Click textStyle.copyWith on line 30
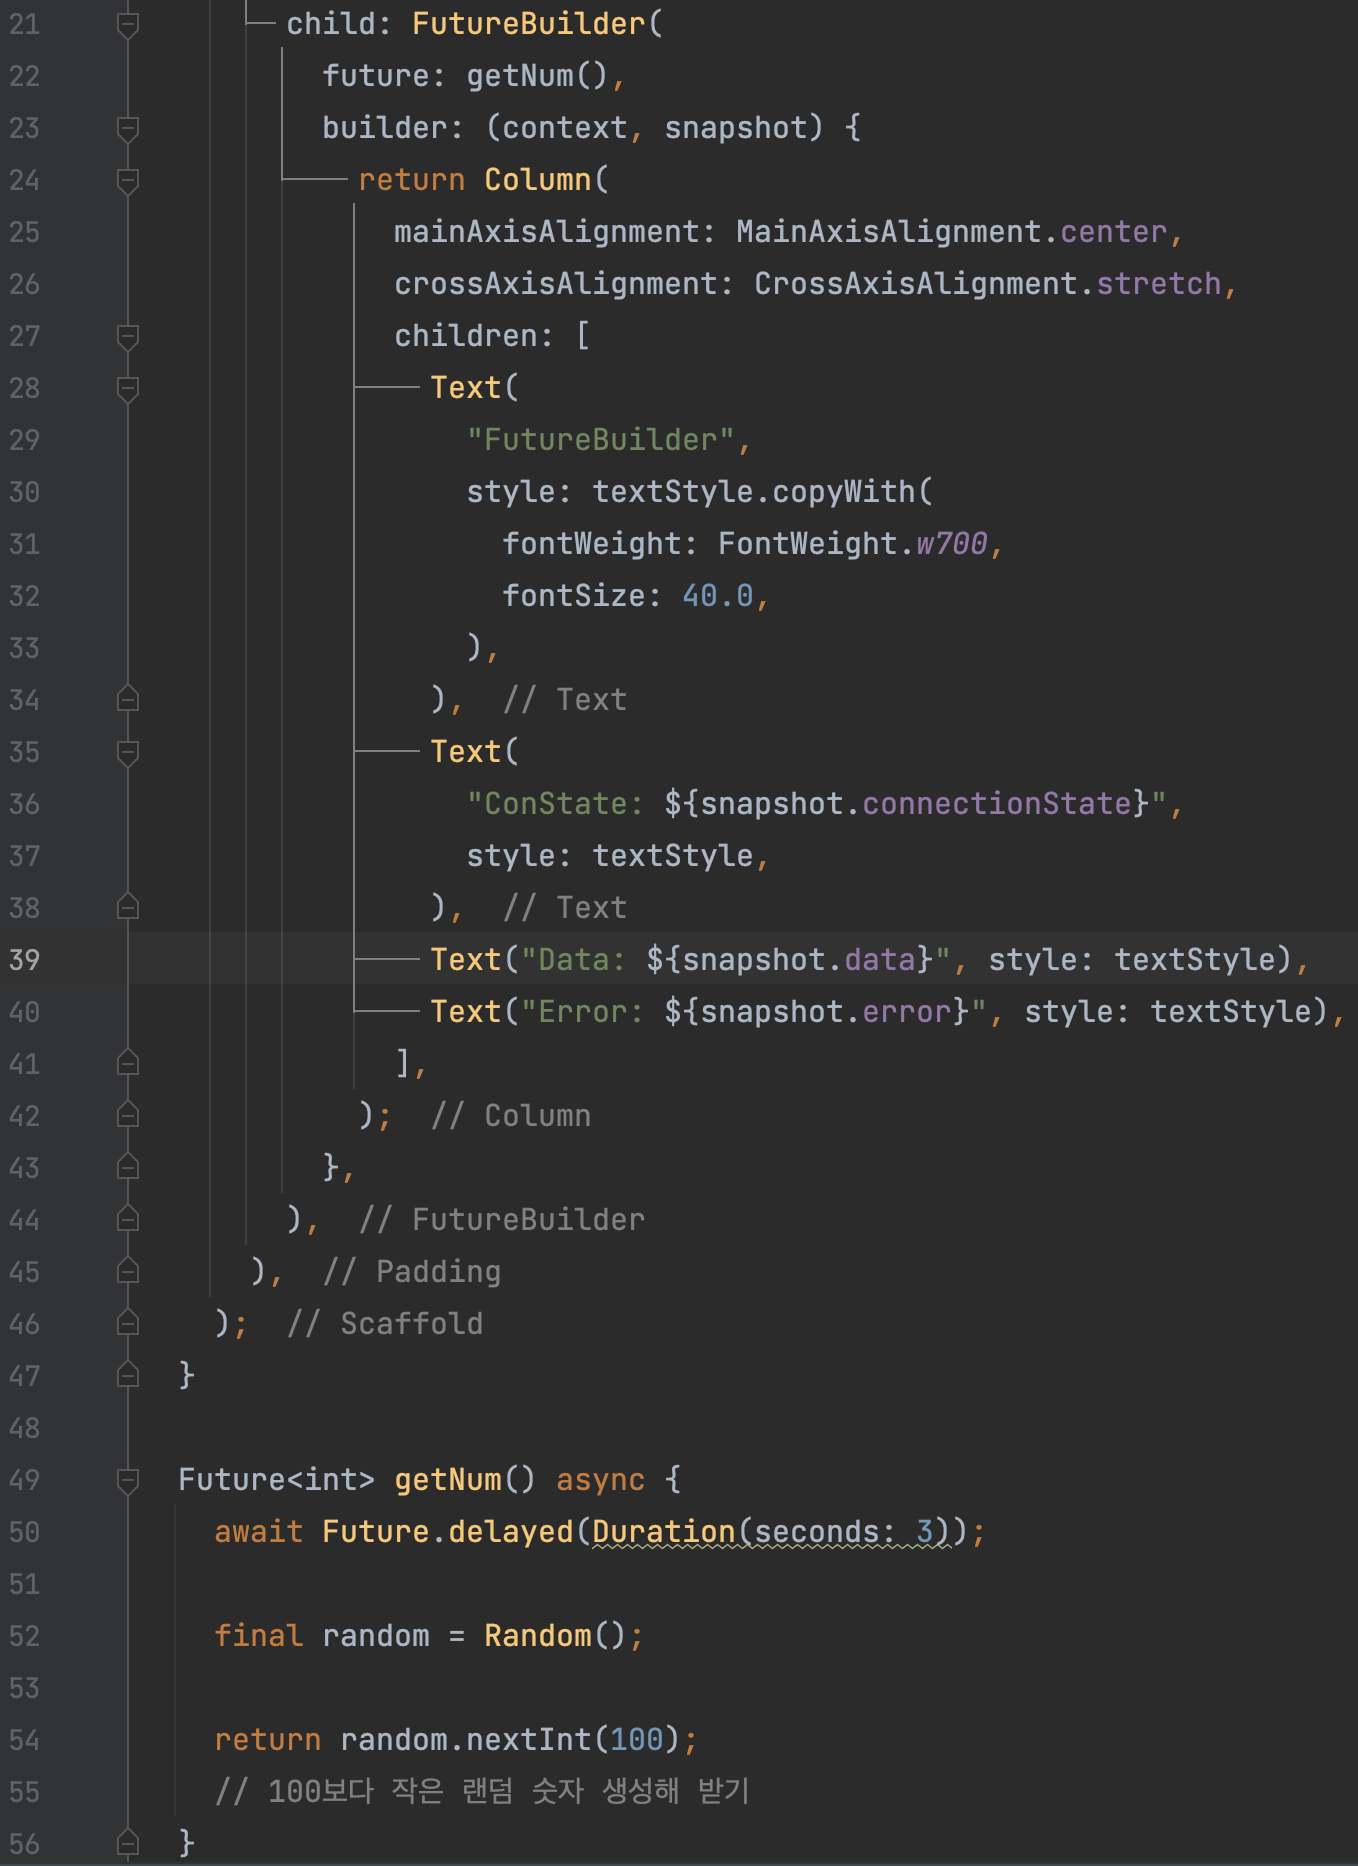The height and width of the screenshot is (1866, 1358). [754, 492]
